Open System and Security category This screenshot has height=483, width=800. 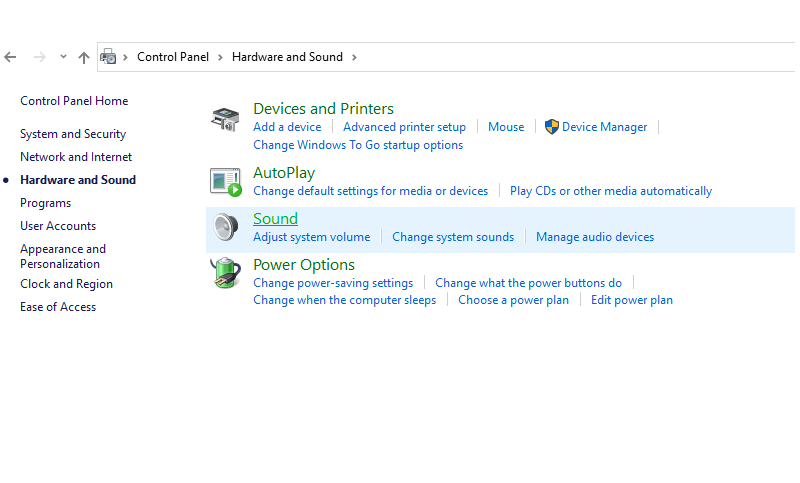click(x=73, y=134)
